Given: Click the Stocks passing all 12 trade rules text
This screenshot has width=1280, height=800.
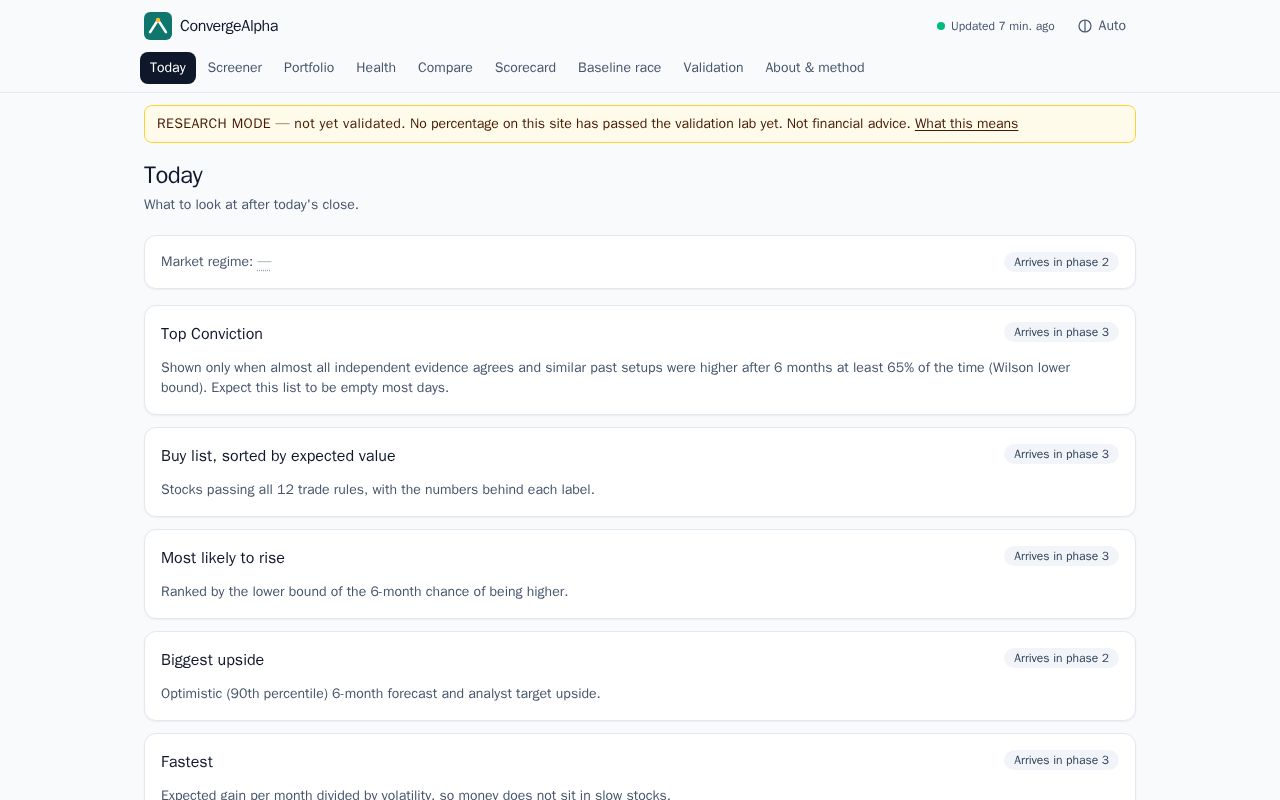Looking at the screenshot, I should [378, 490].
